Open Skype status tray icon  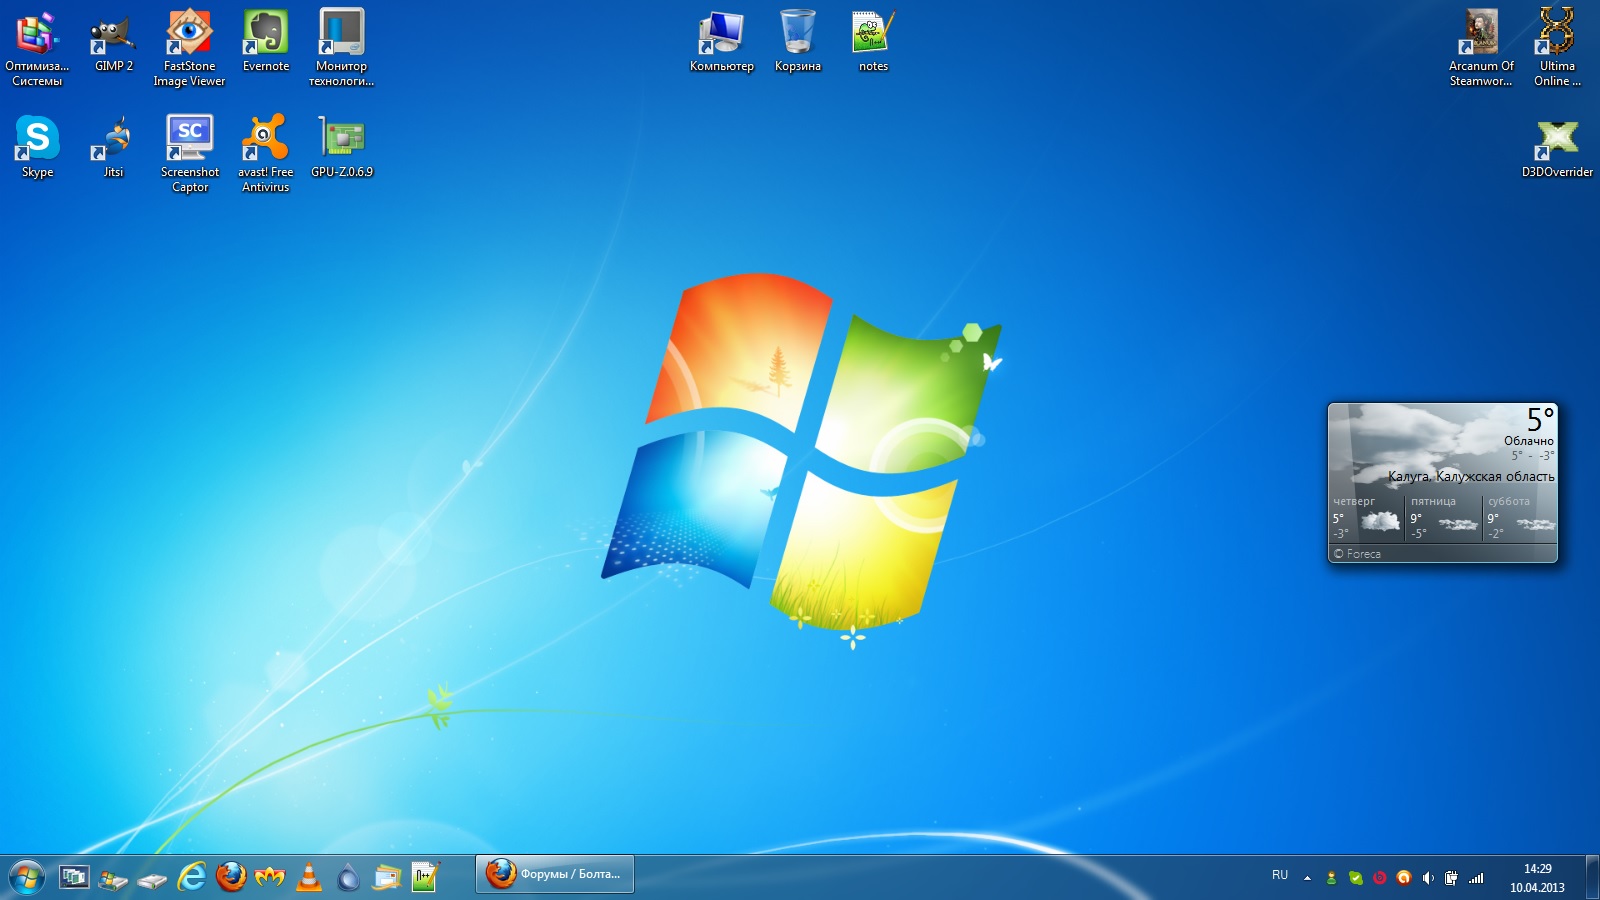pyautogui.click(x=1355, y=878)
